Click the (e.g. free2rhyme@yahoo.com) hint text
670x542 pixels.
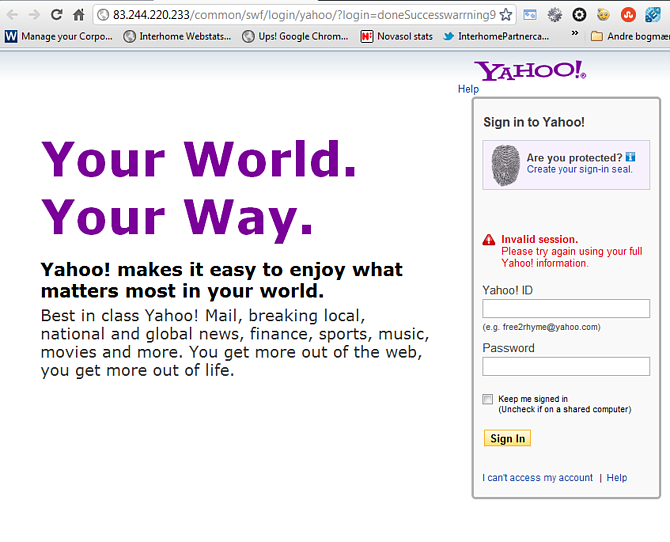[541, 327]
